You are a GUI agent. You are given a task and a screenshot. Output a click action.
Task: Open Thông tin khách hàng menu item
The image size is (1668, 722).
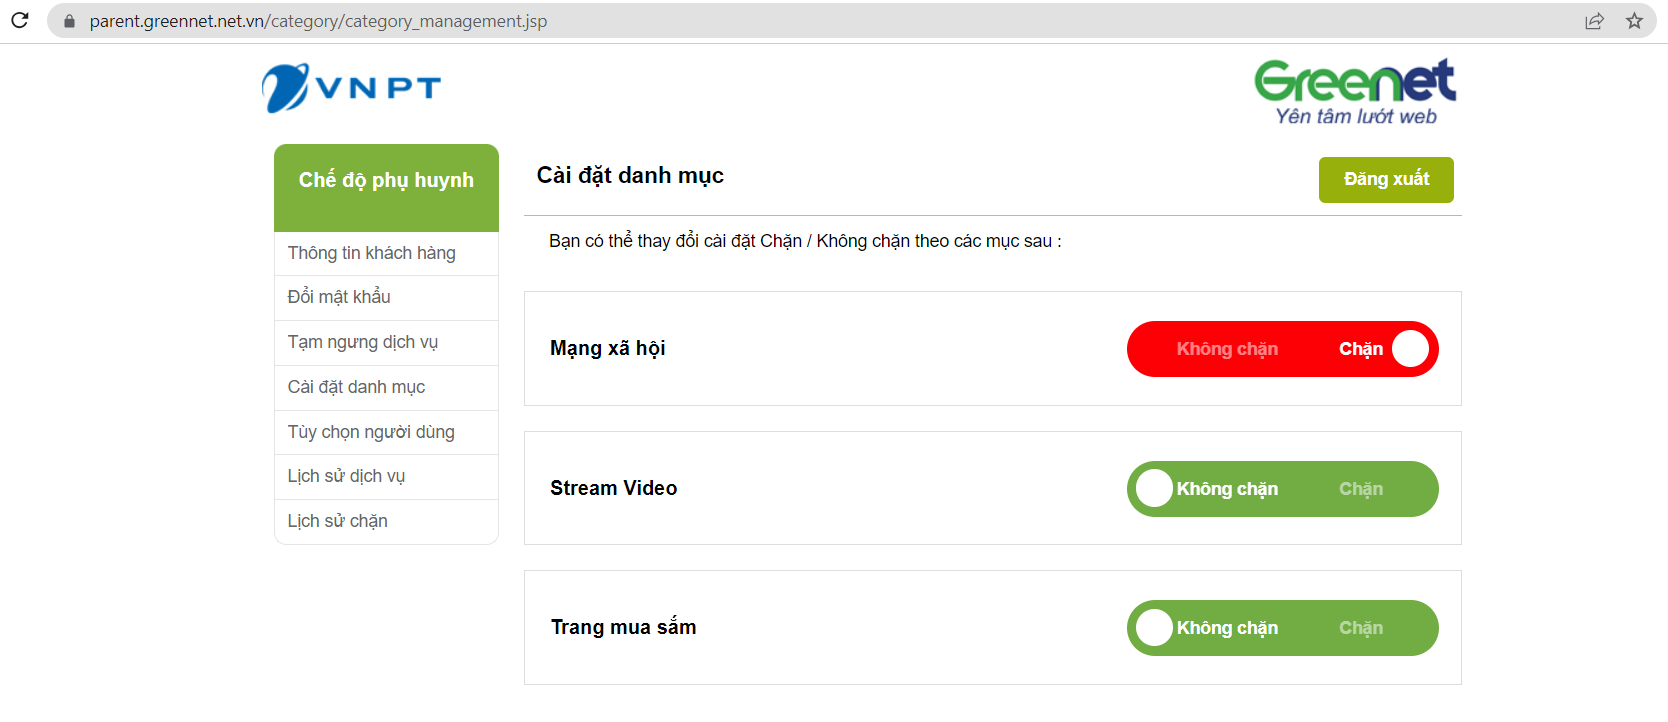pos(372,253)
